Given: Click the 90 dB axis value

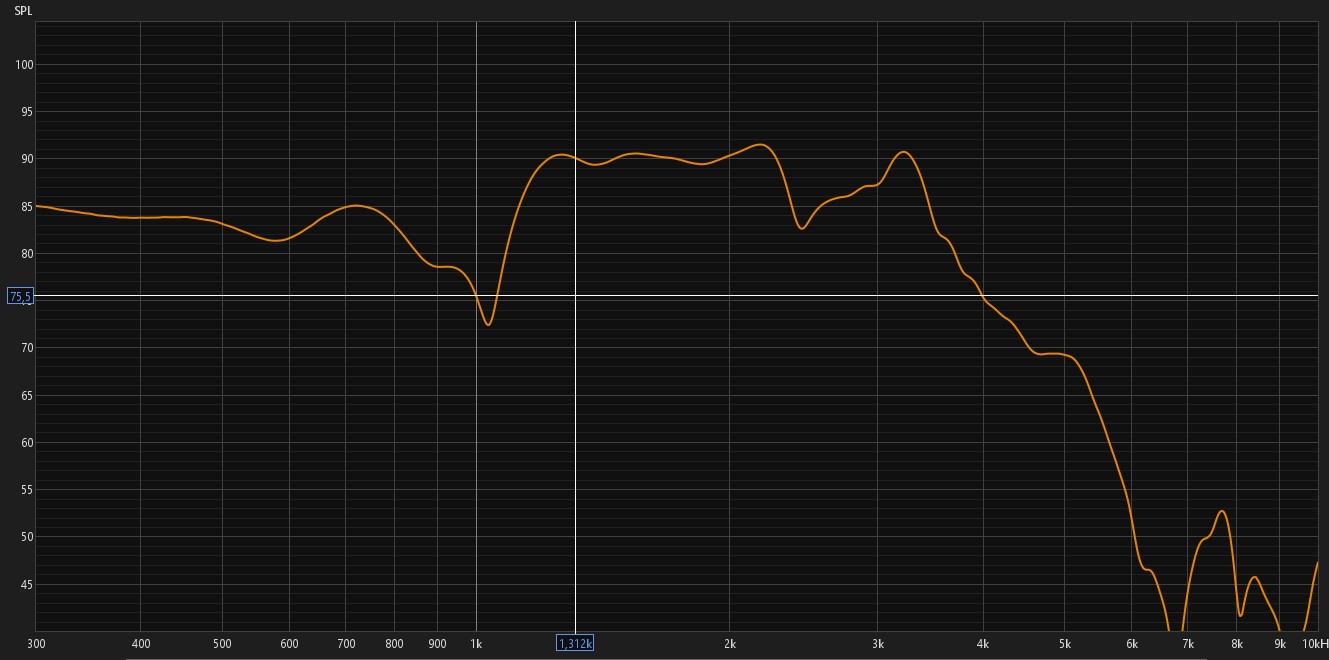Looking at the screenshot, I should 27,159.
